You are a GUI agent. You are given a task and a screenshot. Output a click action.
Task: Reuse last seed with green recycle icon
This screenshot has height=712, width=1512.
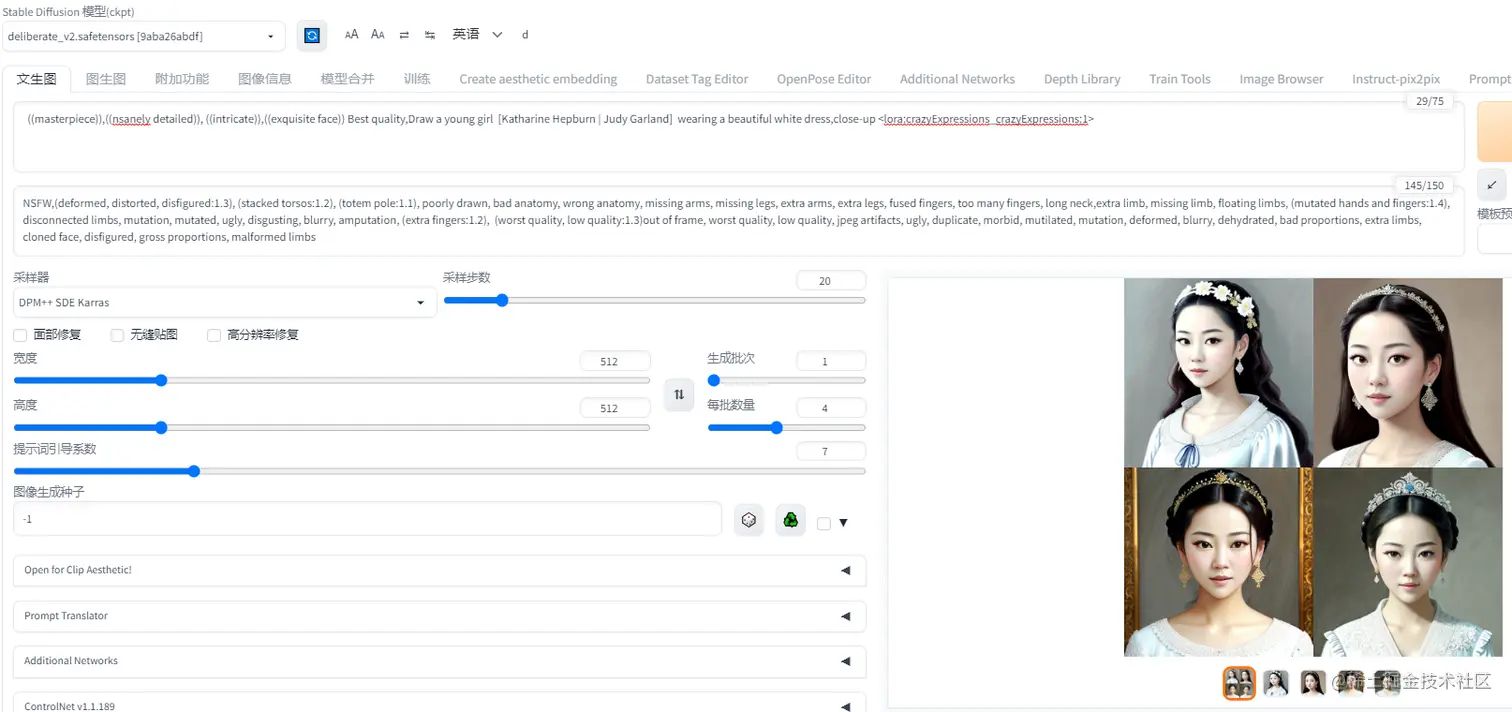790,520
